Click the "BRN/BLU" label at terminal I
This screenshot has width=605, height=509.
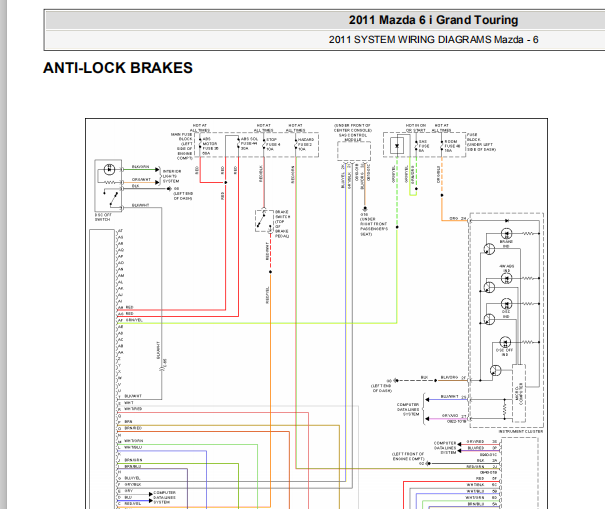tap(133, 467)
